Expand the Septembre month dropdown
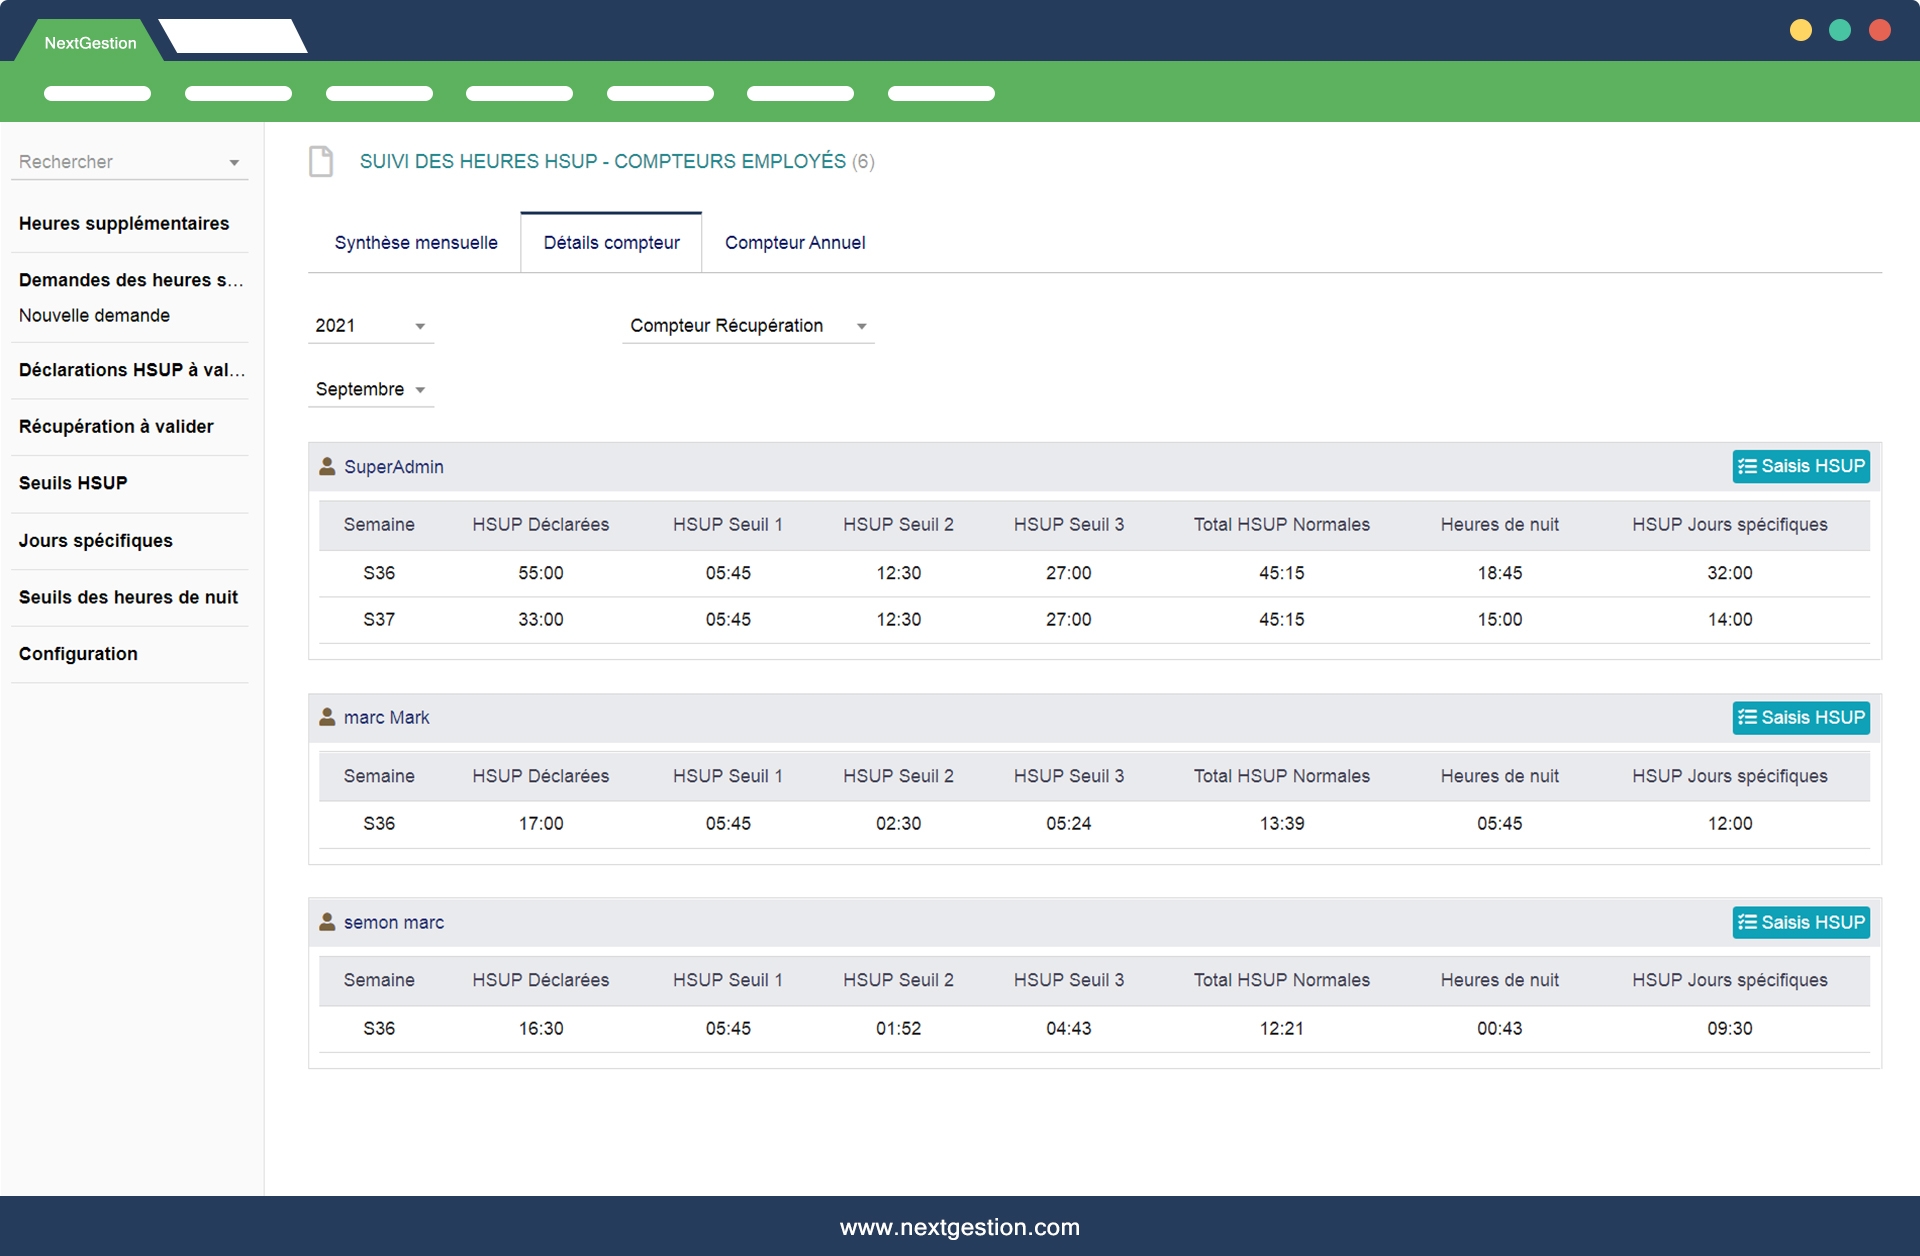 point(370,390)
